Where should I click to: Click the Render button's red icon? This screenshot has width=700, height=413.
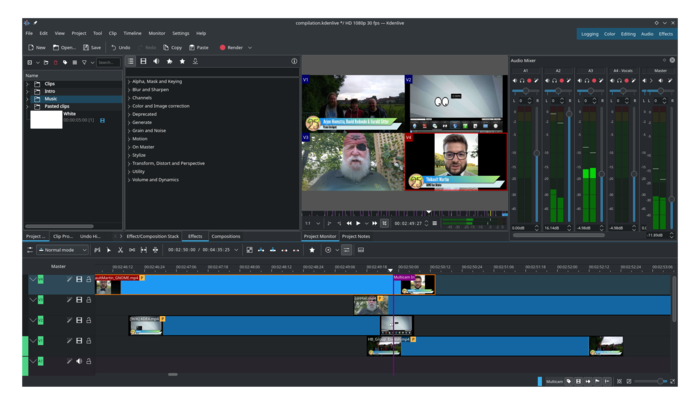pos(221,47)
